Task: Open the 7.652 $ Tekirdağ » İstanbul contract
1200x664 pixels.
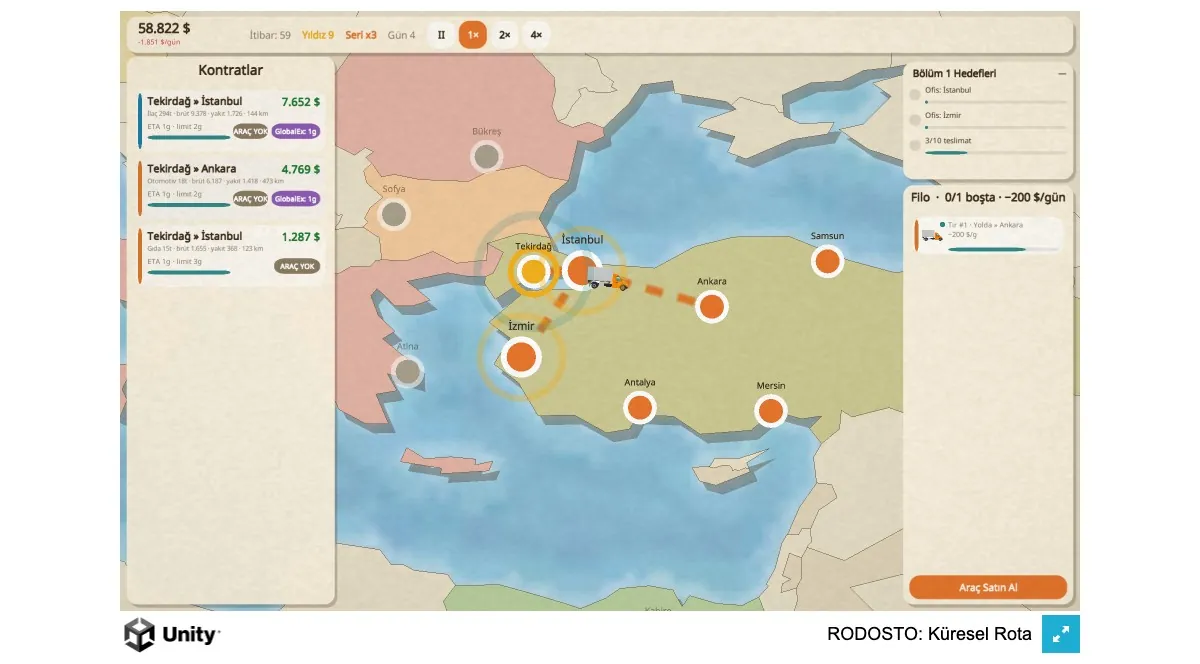Action: tap(230, 118)
